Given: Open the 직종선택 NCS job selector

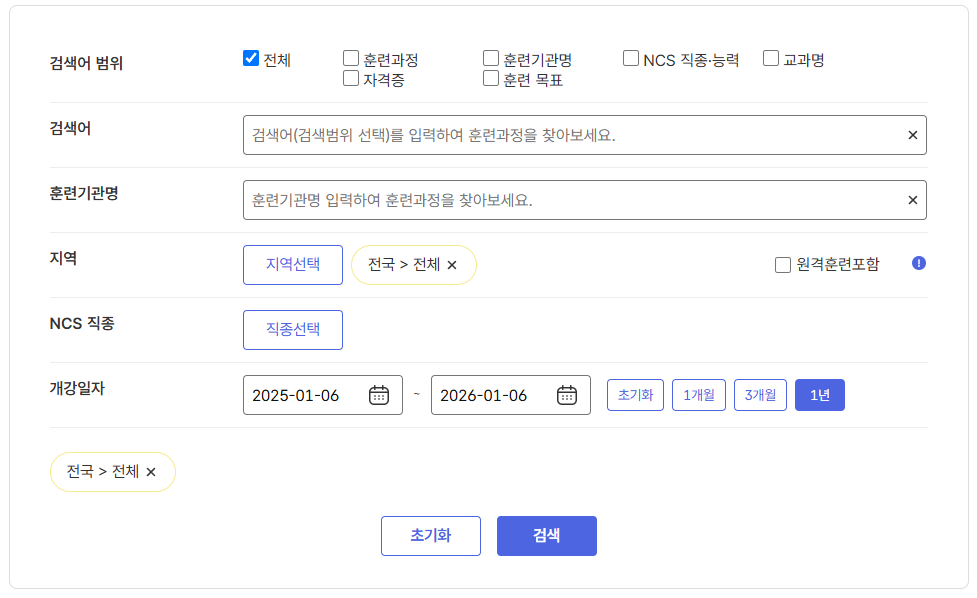Looking at the screenshot, I should pyautogui.click(x=292, y=329).
